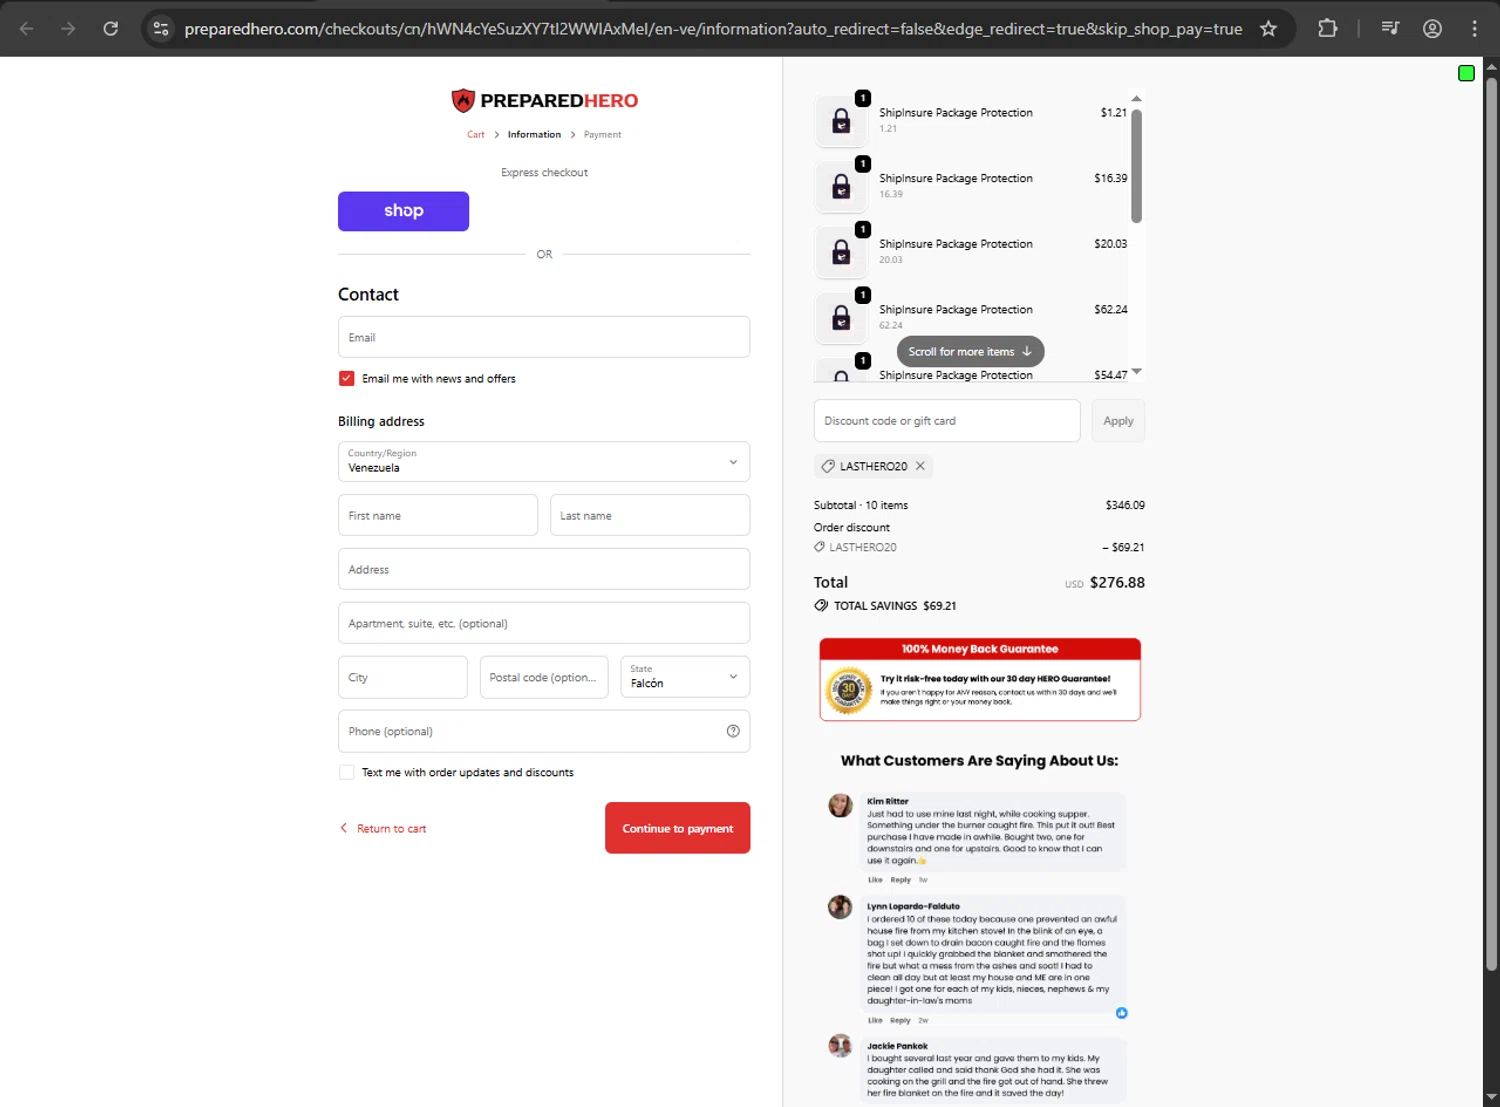Click the 30-day guarantee gold badge
This screenshot has width=1500, height=1107.
[848, 690]
